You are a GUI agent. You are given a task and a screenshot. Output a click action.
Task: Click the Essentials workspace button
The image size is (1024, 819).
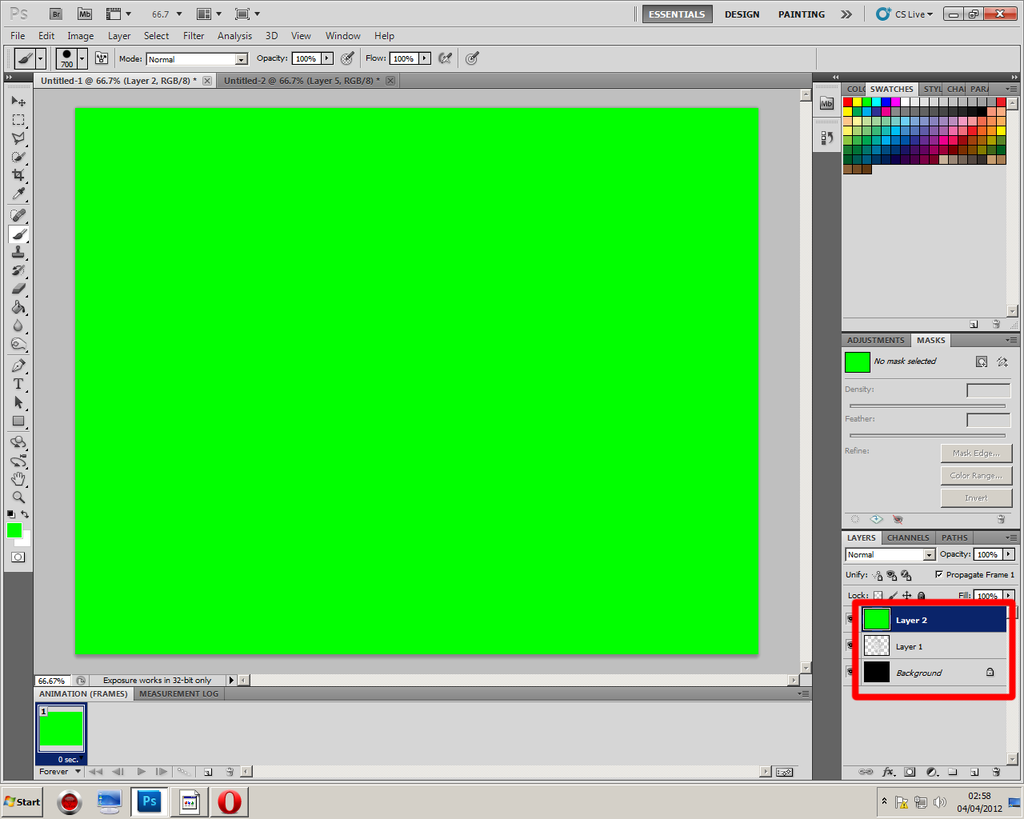[677, 14]
